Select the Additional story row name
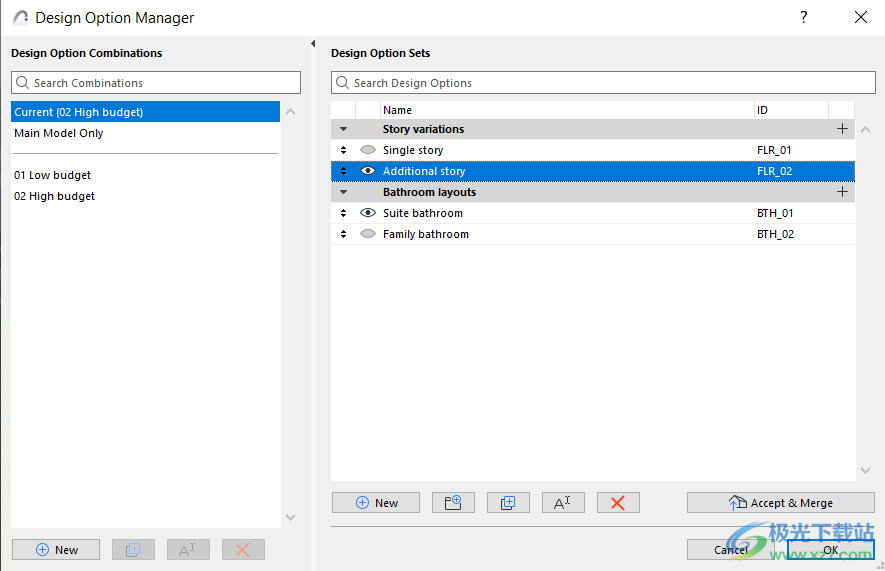The width and height of the screenshot is (885, 571). 424,171
